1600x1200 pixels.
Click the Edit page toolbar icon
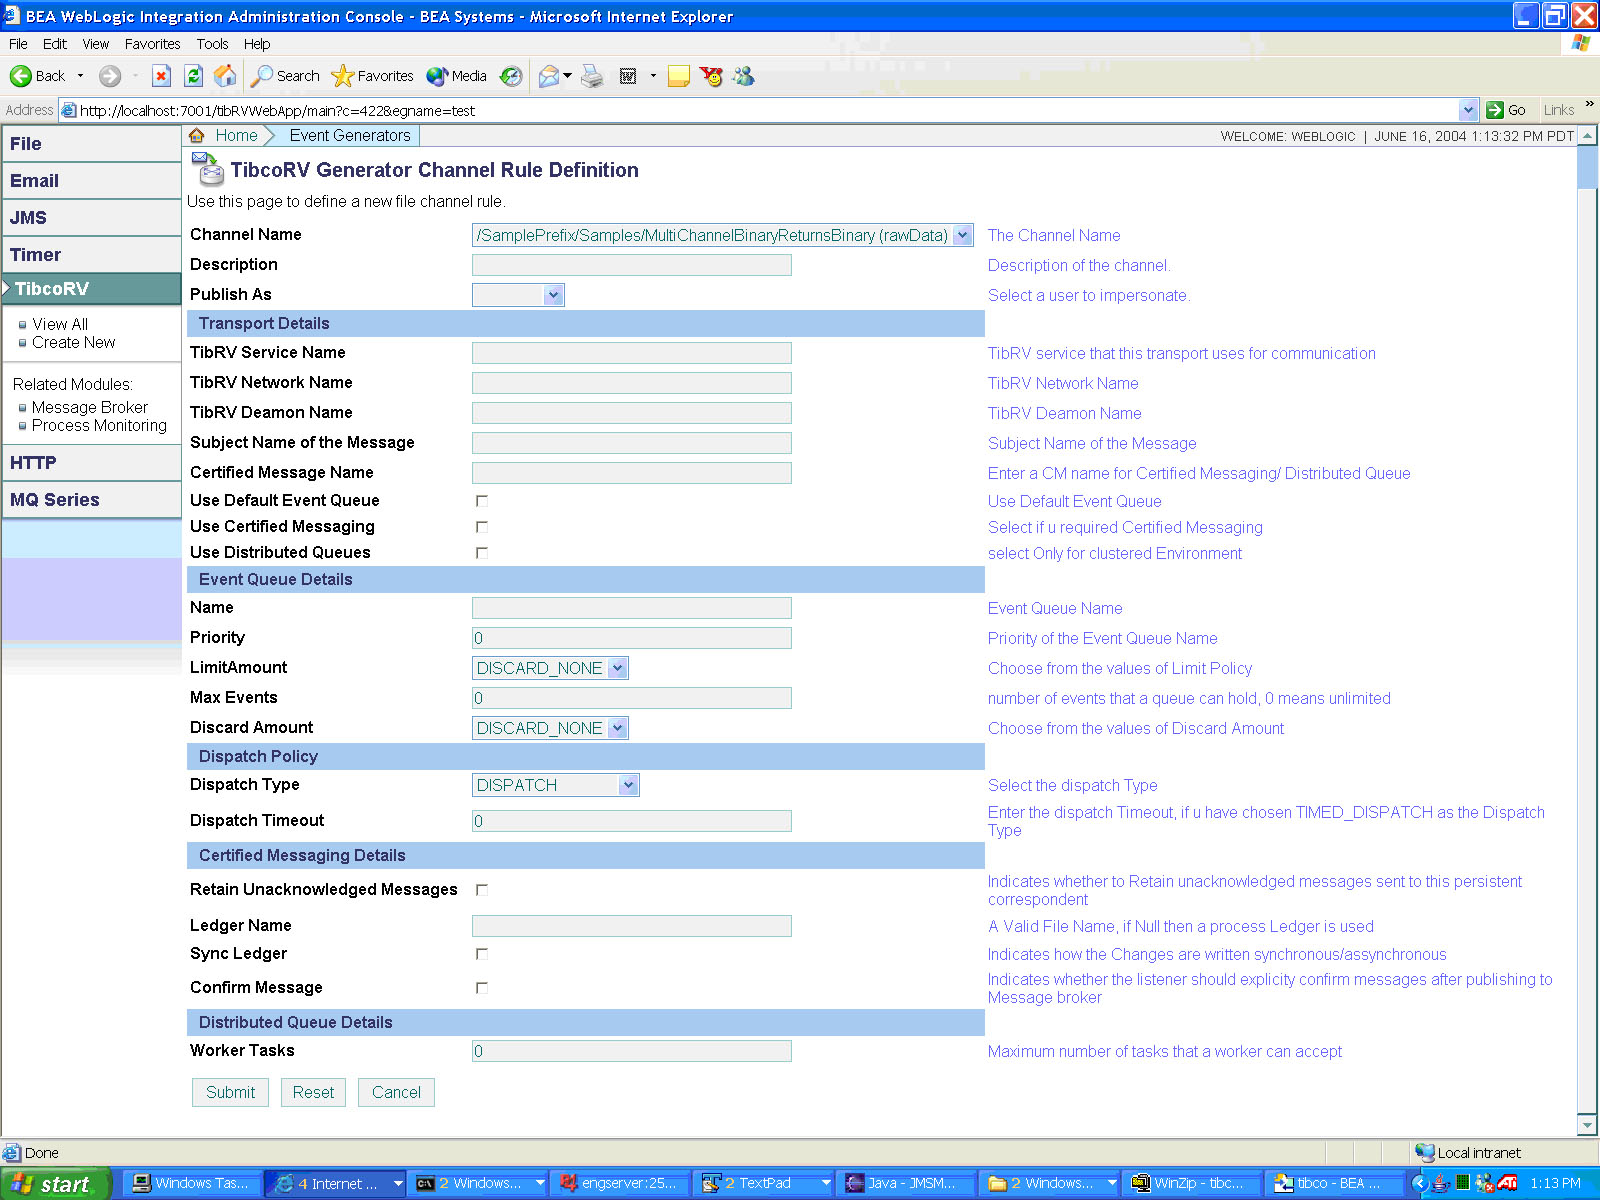tap(628, 76)
